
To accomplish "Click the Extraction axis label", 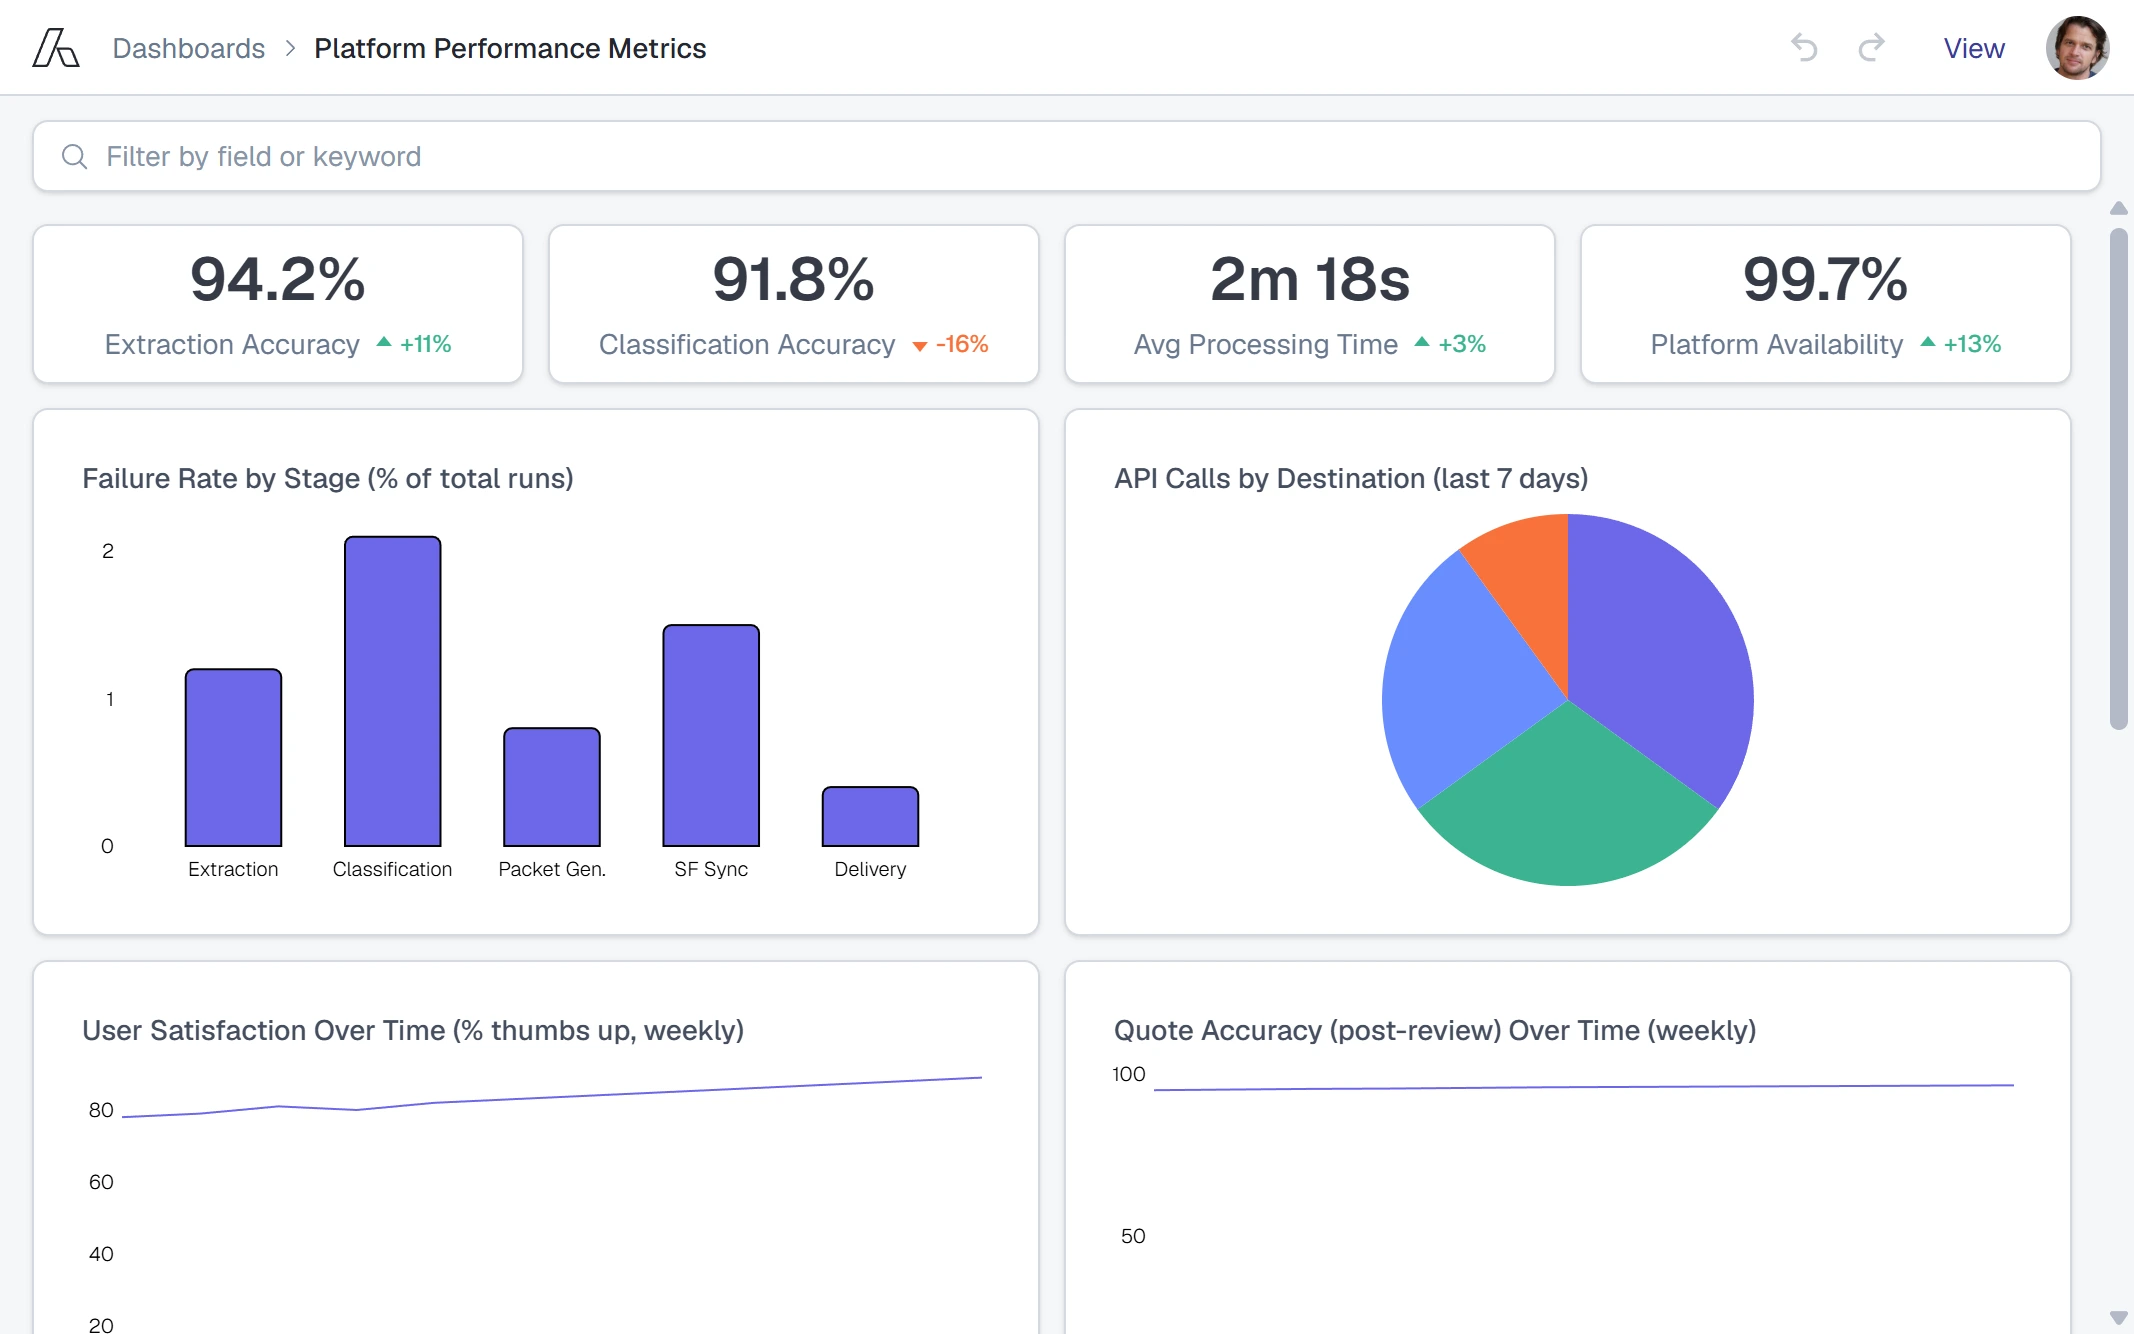I will (233, 869).
